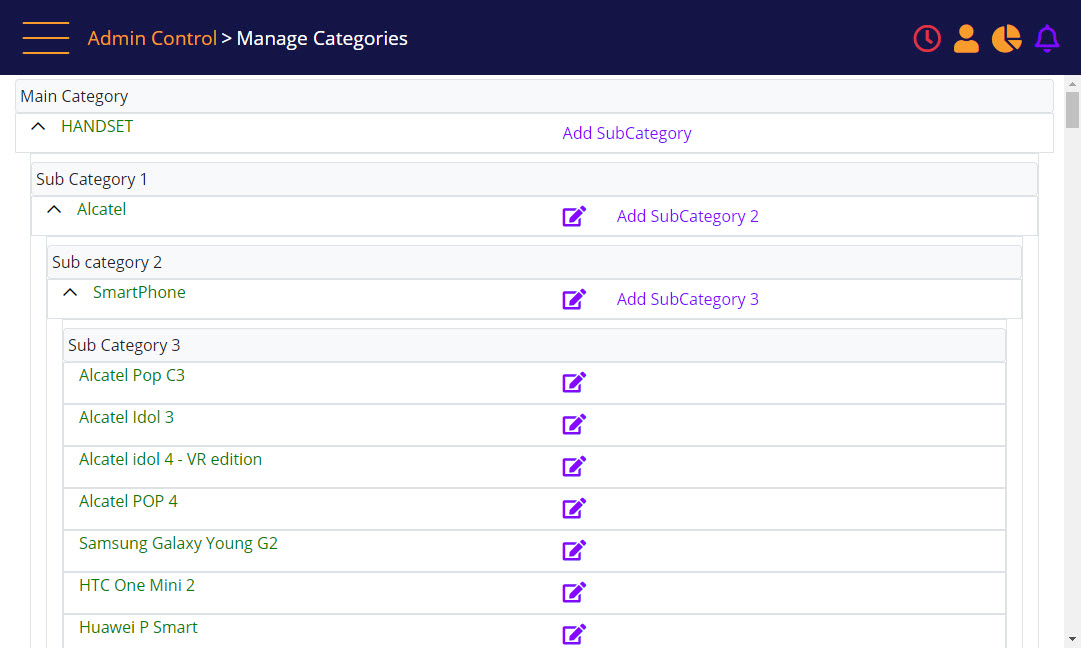Collapse the Alcatel sub category
Screen dimensions: 1081x648
pyautogui.click(x=54, y=209)
